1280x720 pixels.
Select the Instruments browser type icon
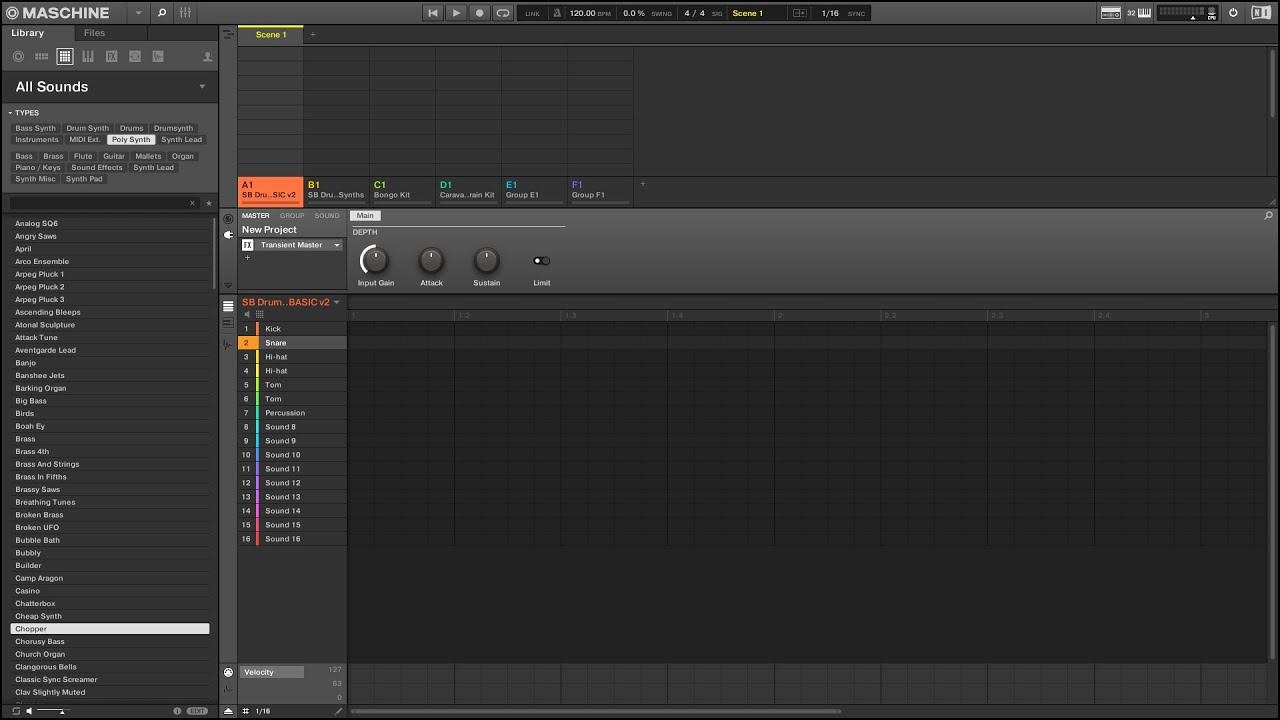tap(88, 57)
